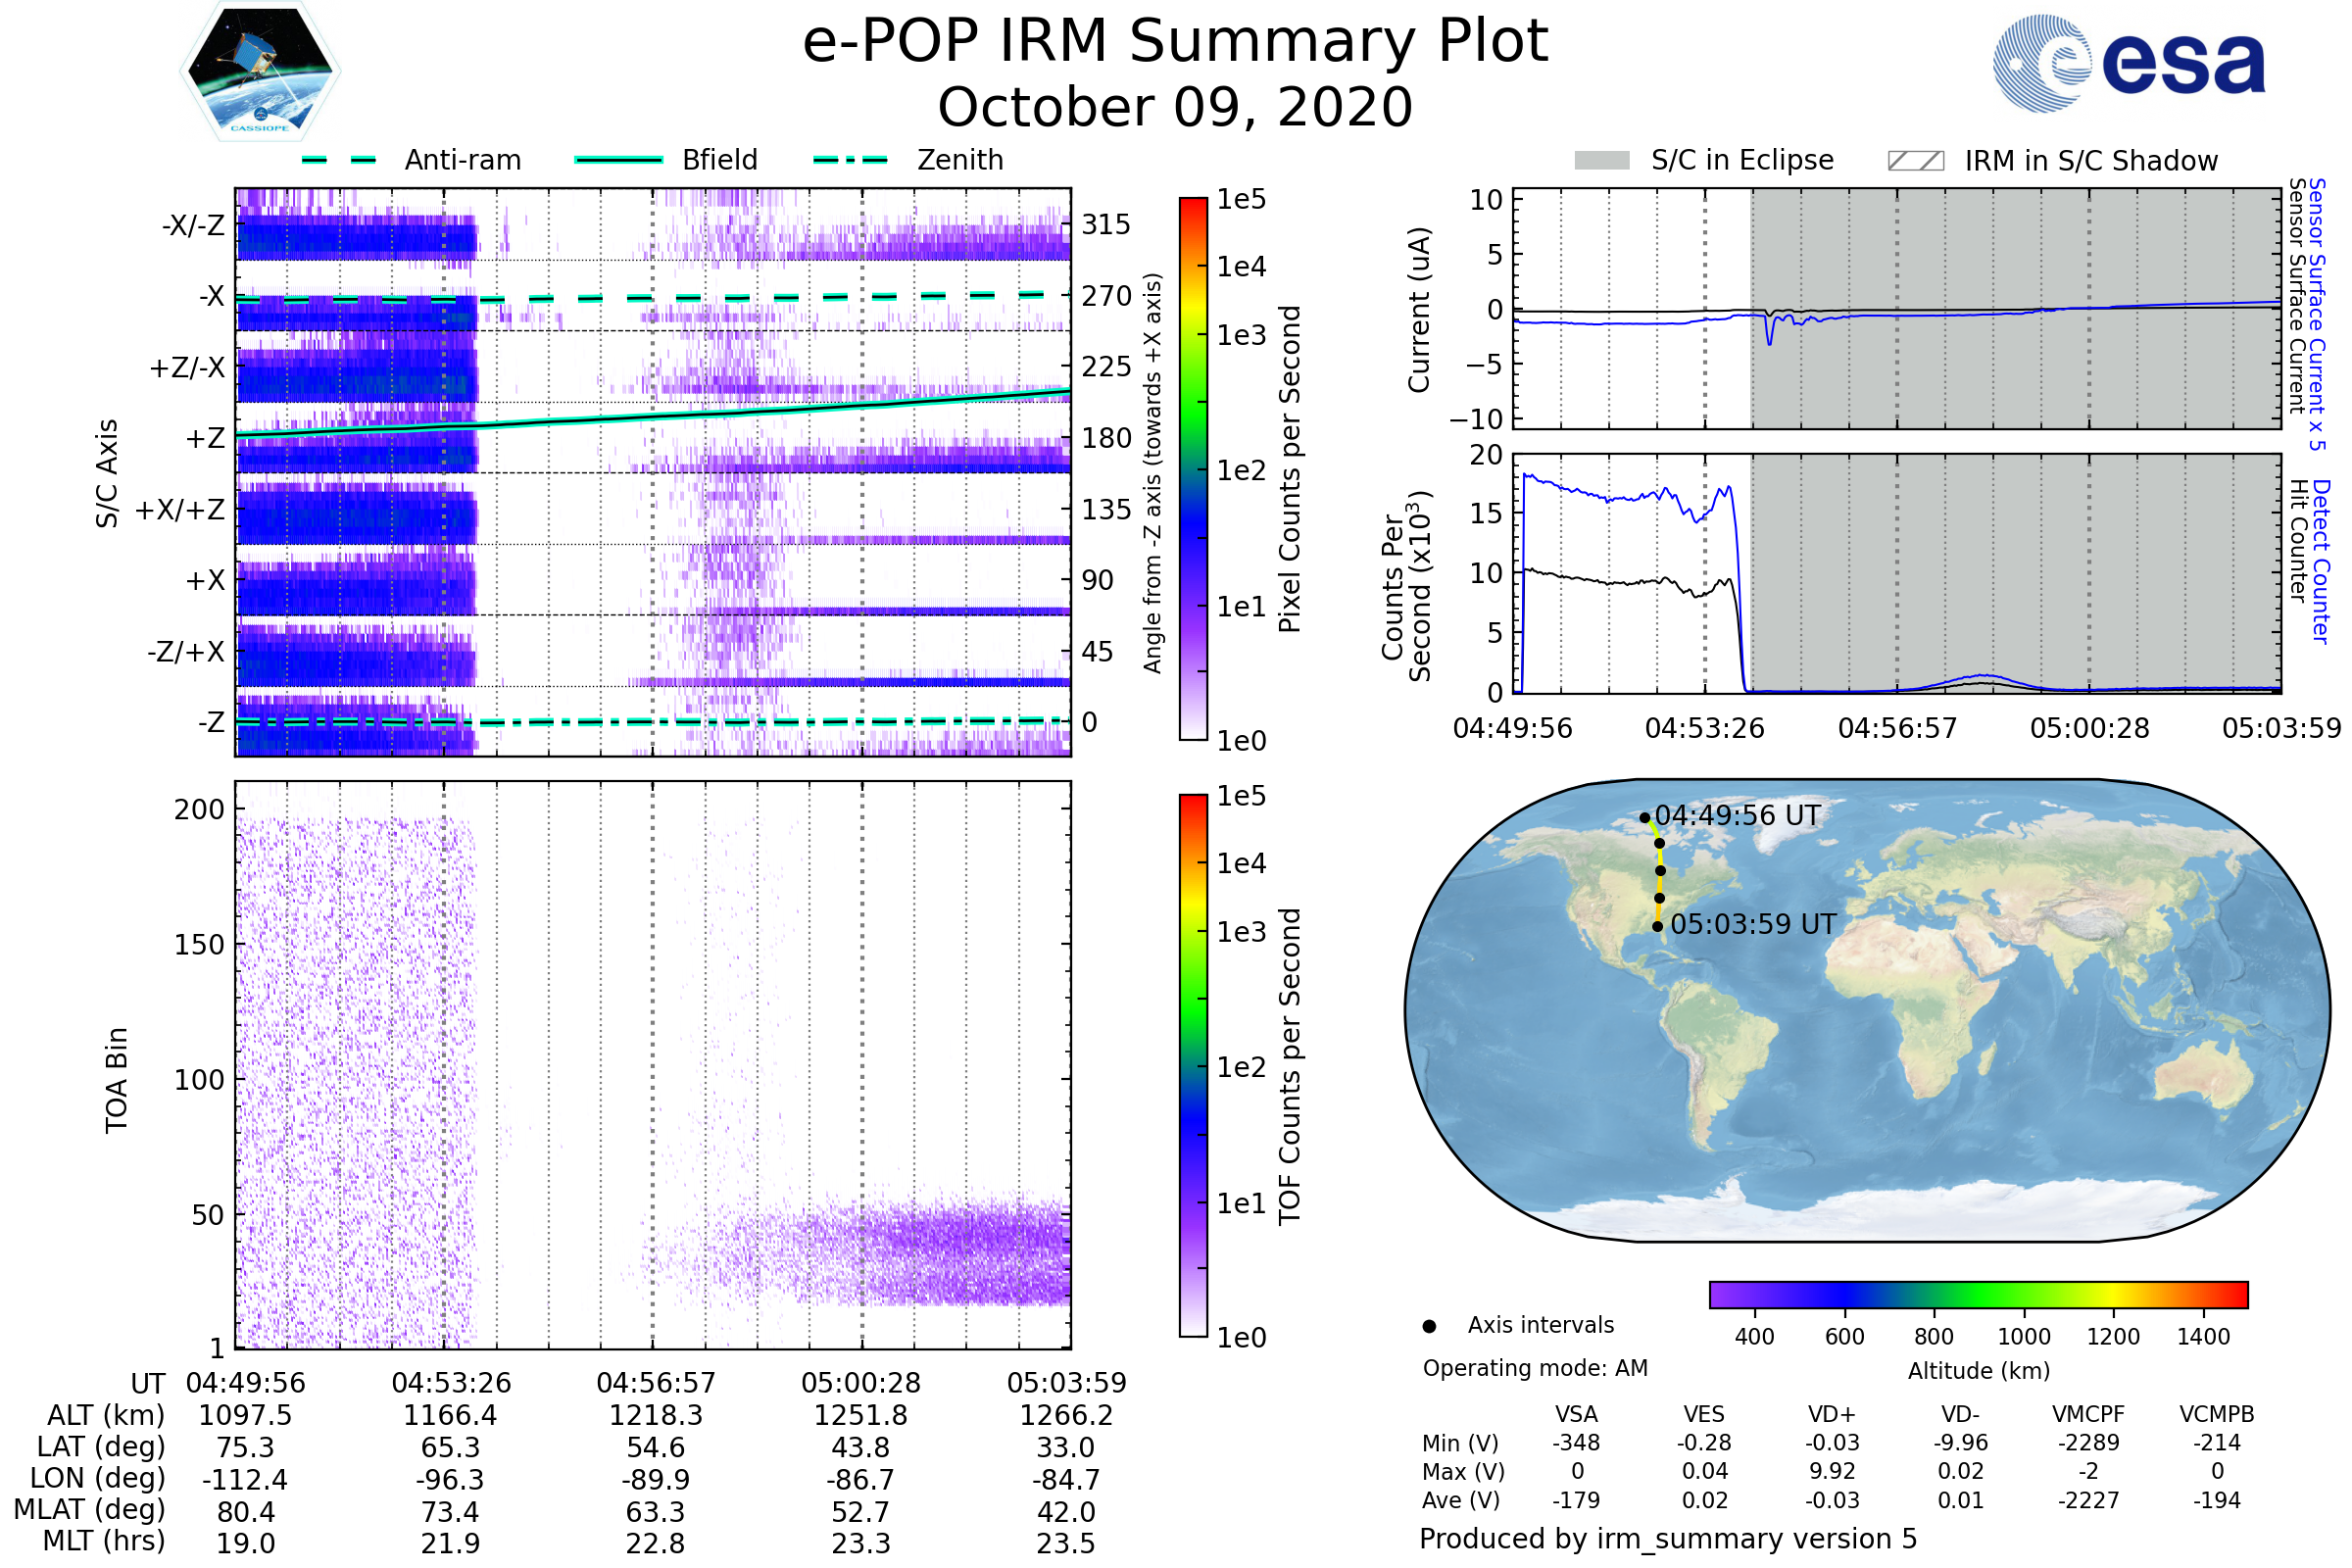Click the Zenith dash-dot legend line

coord(851,160)
